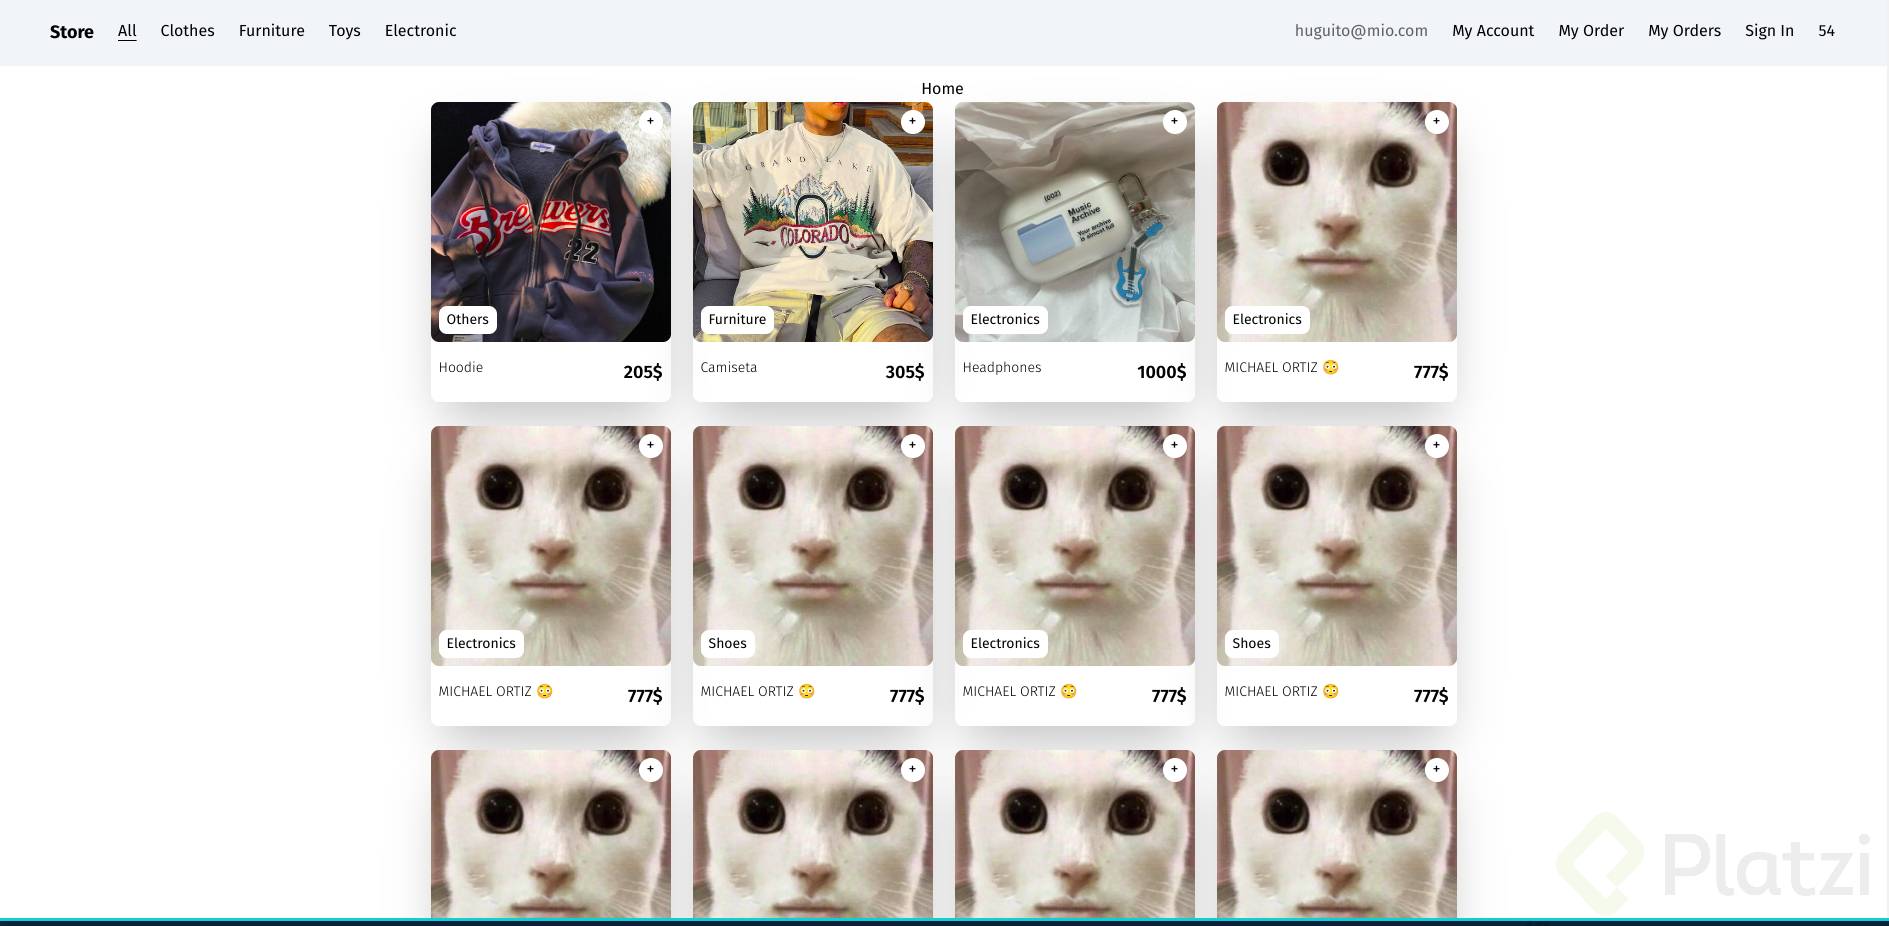Select the Toys category filter
The width and height of the screenshot is (1889, 926).
[x=344, y=31]
